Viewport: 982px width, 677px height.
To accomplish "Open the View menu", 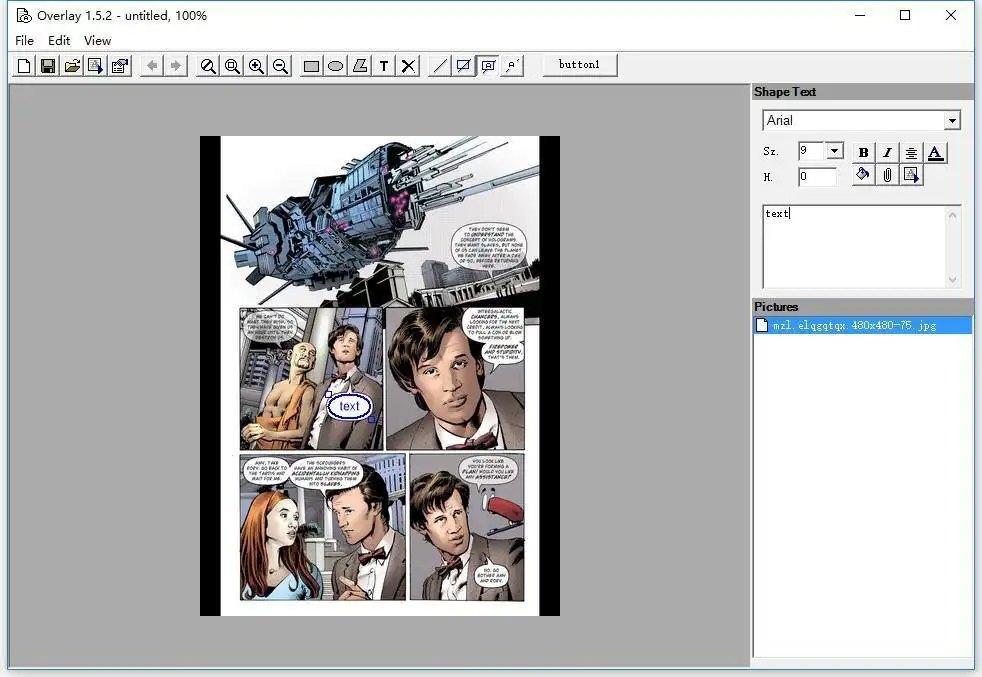I will click(98, 41).
